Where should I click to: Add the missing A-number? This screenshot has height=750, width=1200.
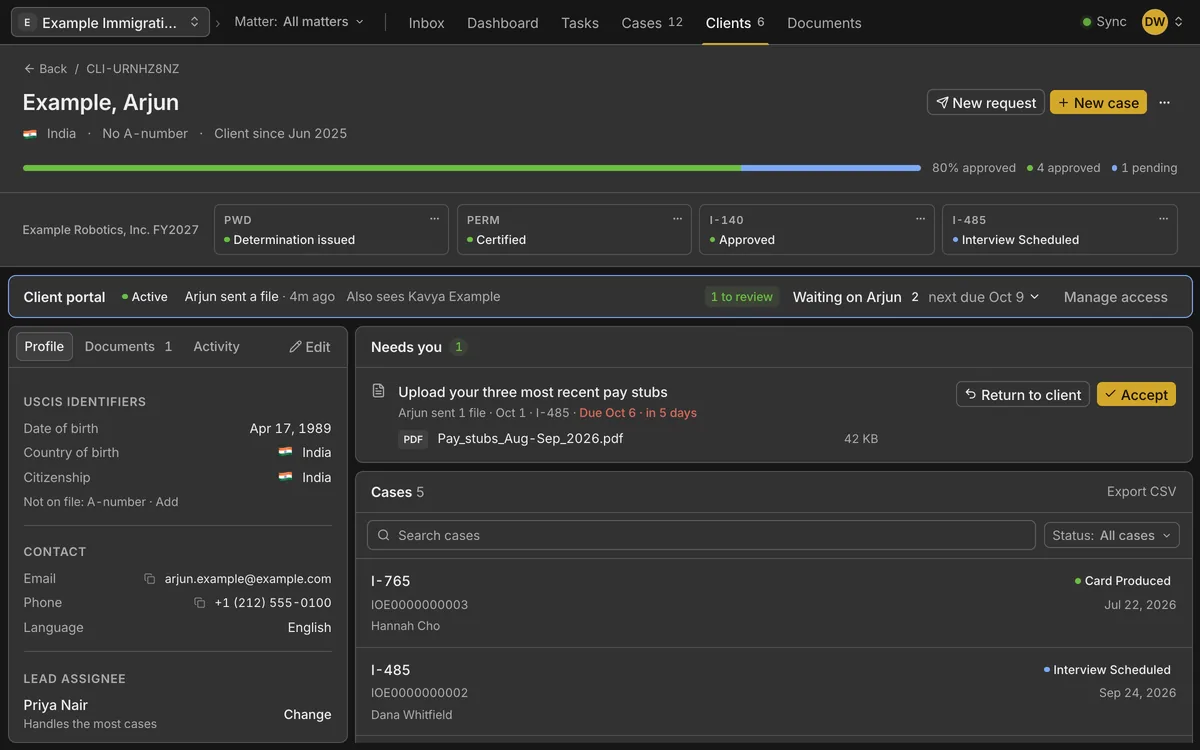tap(167, 502)
